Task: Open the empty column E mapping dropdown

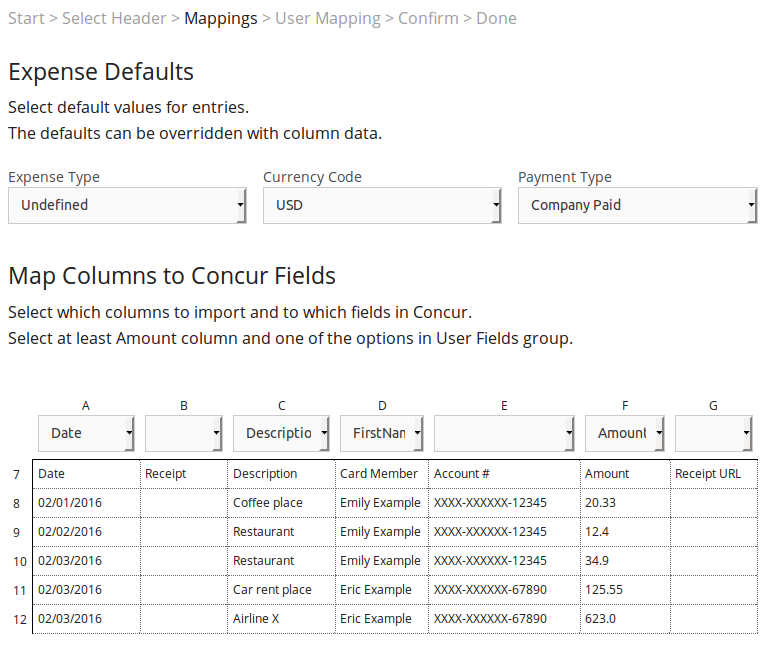Action: point(504,434)
